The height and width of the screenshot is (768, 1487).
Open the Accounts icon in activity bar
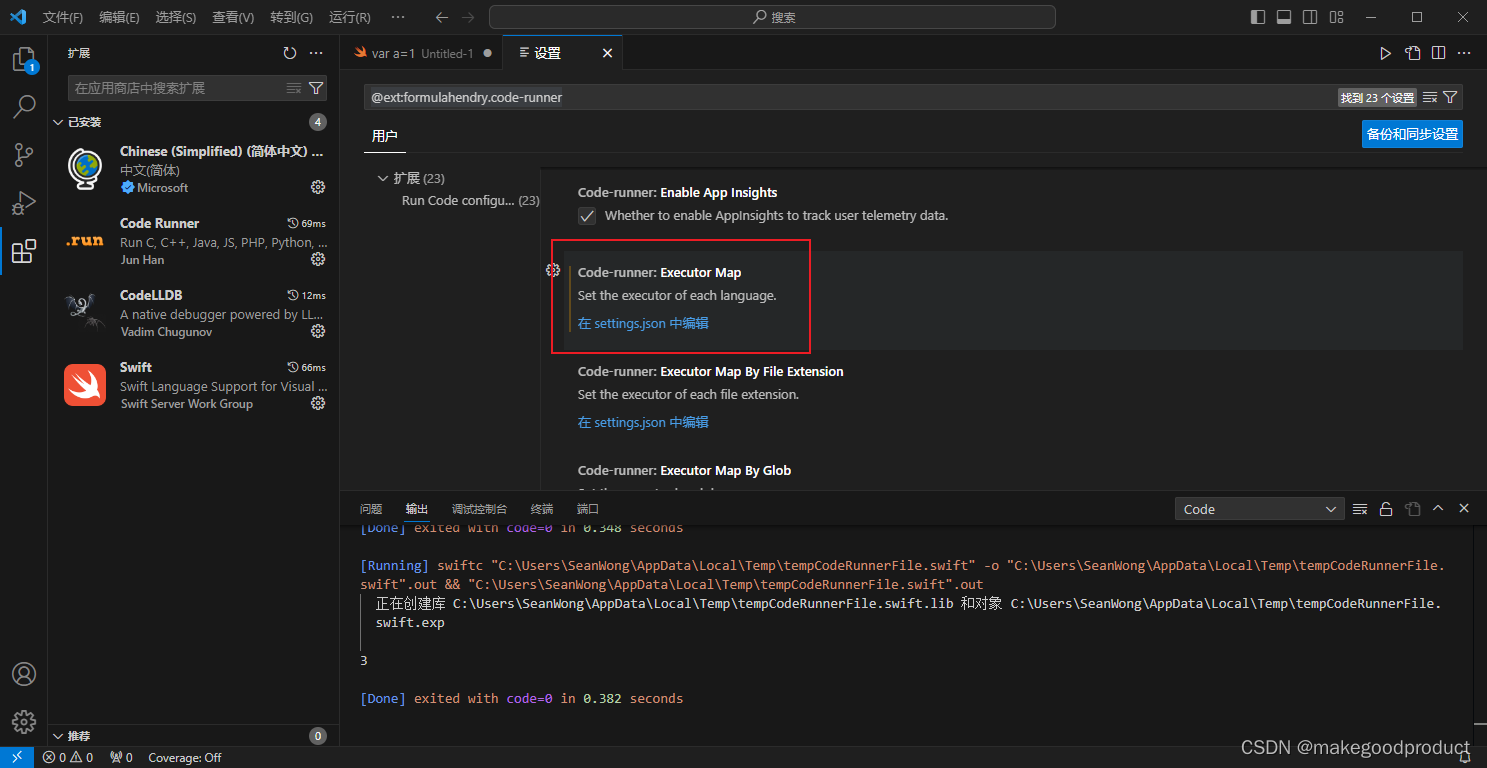click(x=24, y=674)
